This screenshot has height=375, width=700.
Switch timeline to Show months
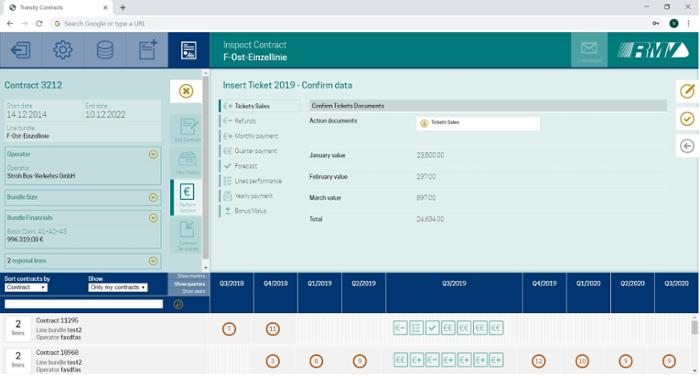[x=191, y=276]
